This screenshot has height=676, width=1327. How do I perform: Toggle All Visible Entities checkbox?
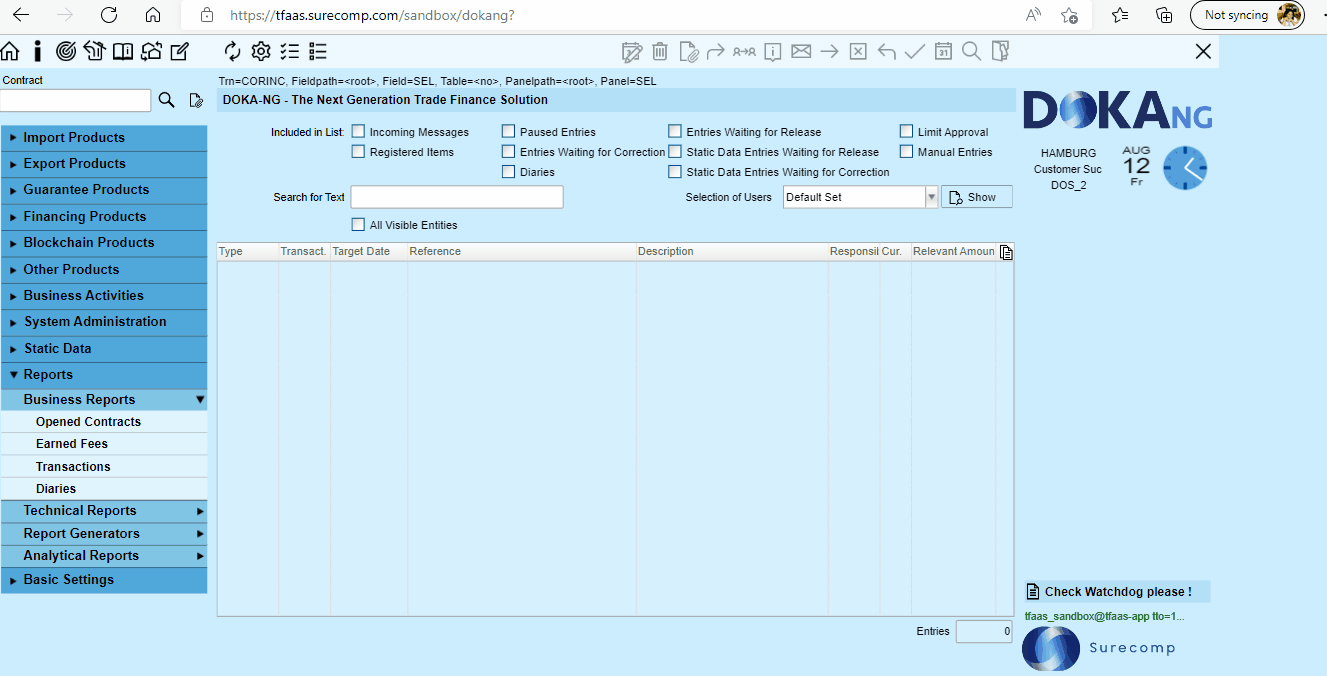358,224
